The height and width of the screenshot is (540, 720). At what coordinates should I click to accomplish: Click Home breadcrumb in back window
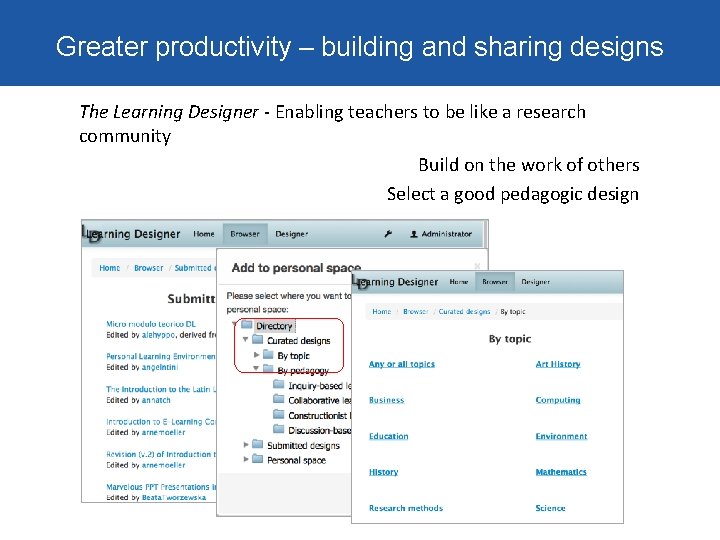[109, 268]
